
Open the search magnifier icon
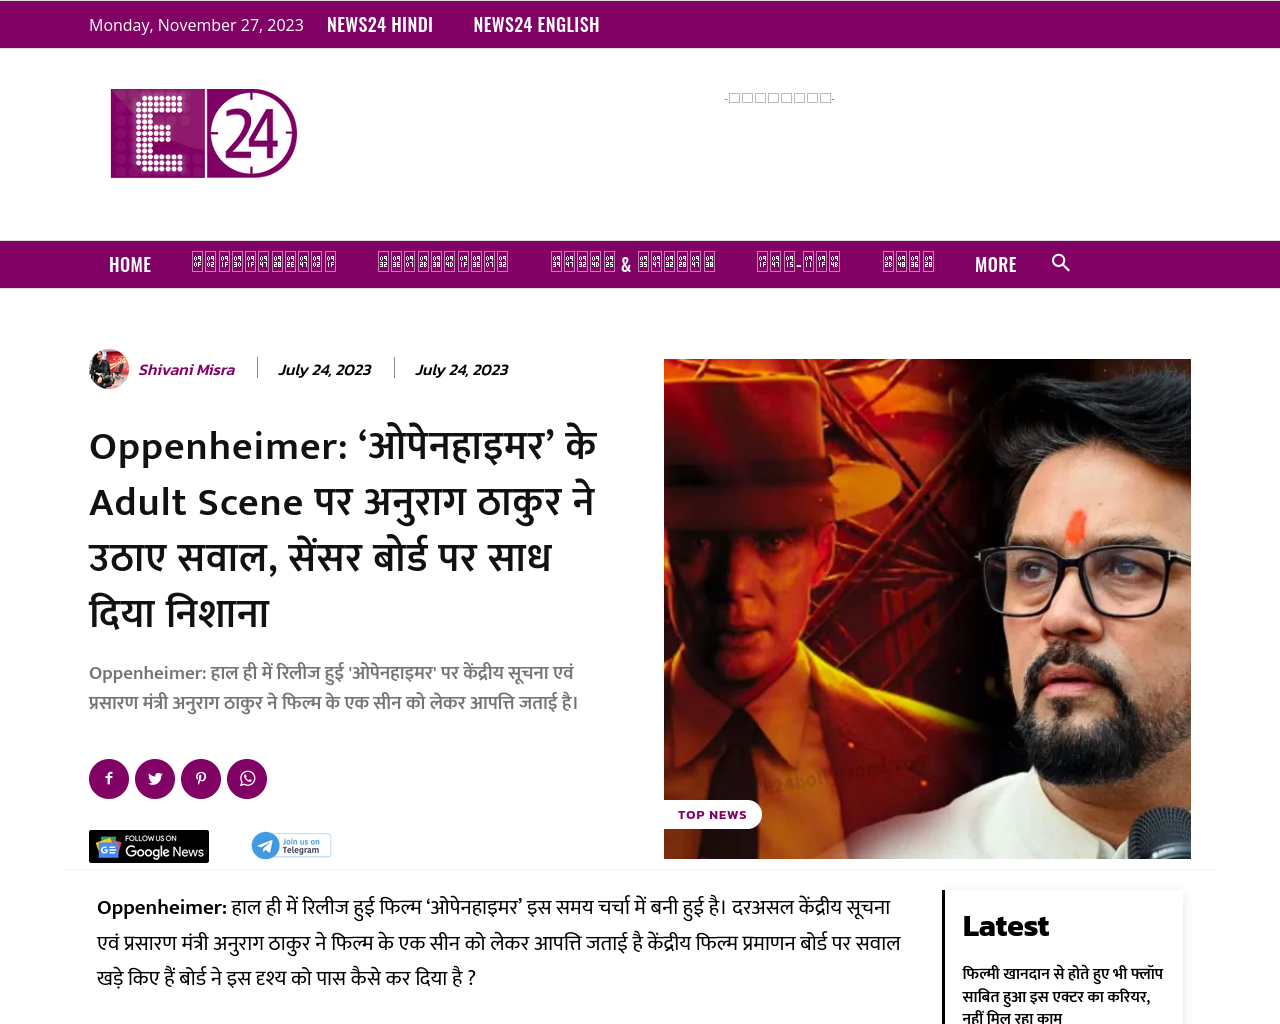pos(1061,263)
